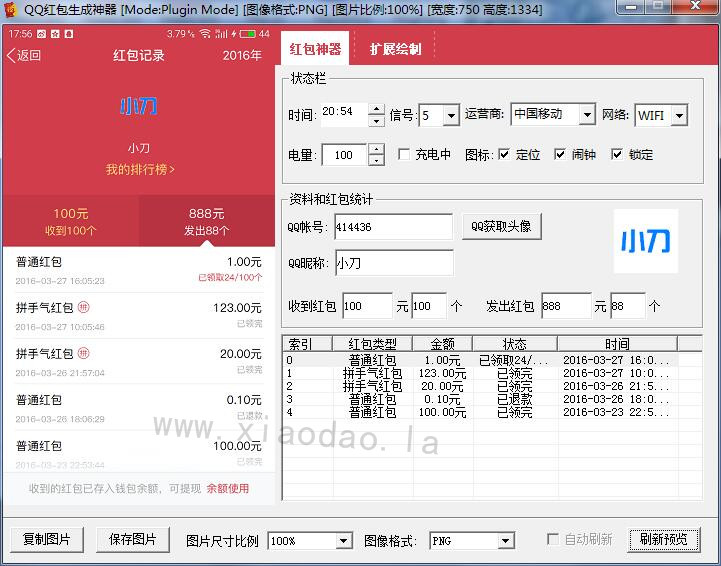Click the 时间 field showing 20:54
Image resolution: width=721 pixels, height=566 pixels.
(x=344, y=114)
